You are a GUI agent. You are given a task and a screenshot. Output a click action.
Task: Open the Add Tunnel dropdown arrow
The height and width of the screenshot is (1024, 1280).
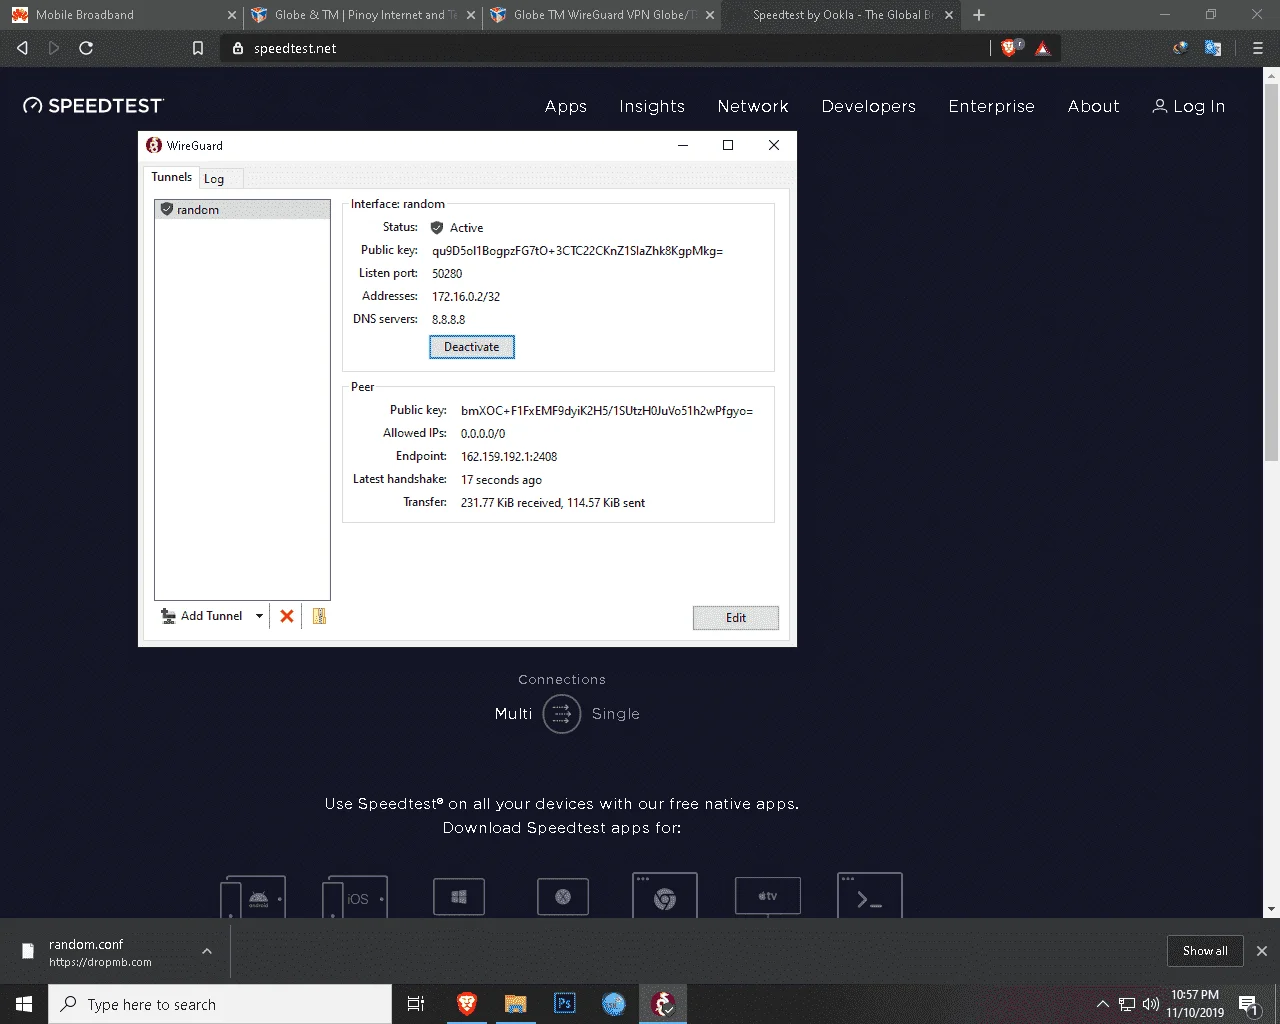pos(259,616)
